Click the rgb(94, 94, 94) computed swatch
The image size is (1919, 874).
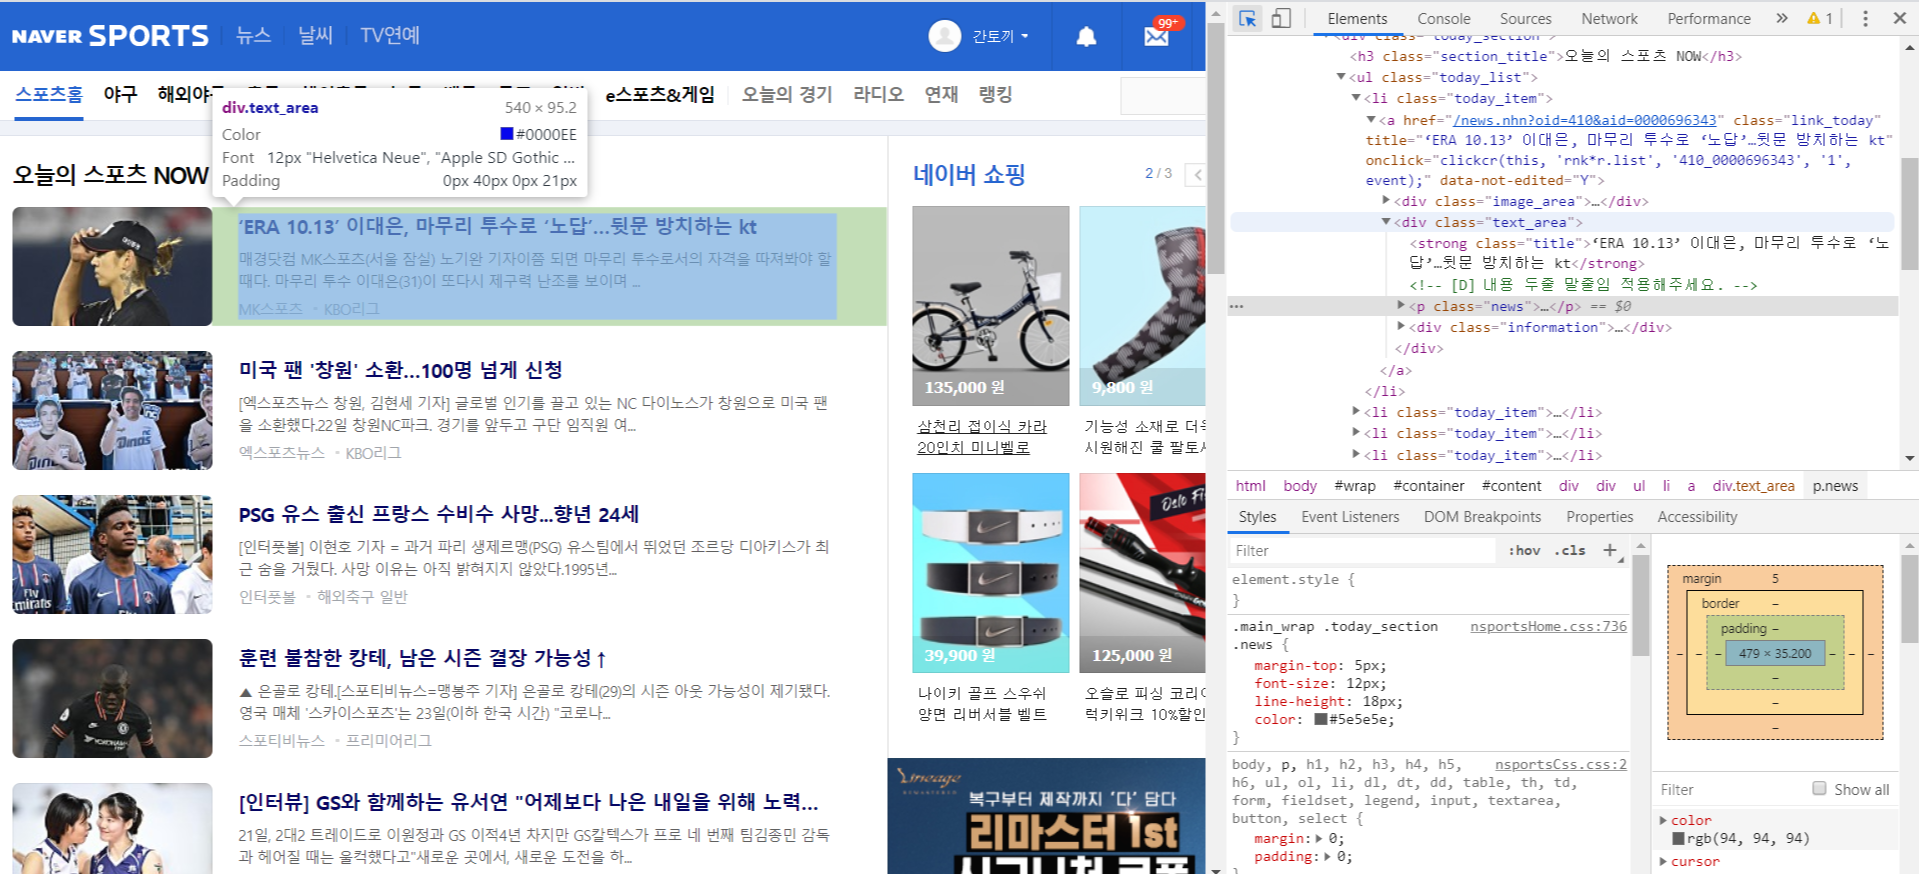(1678, 838)
